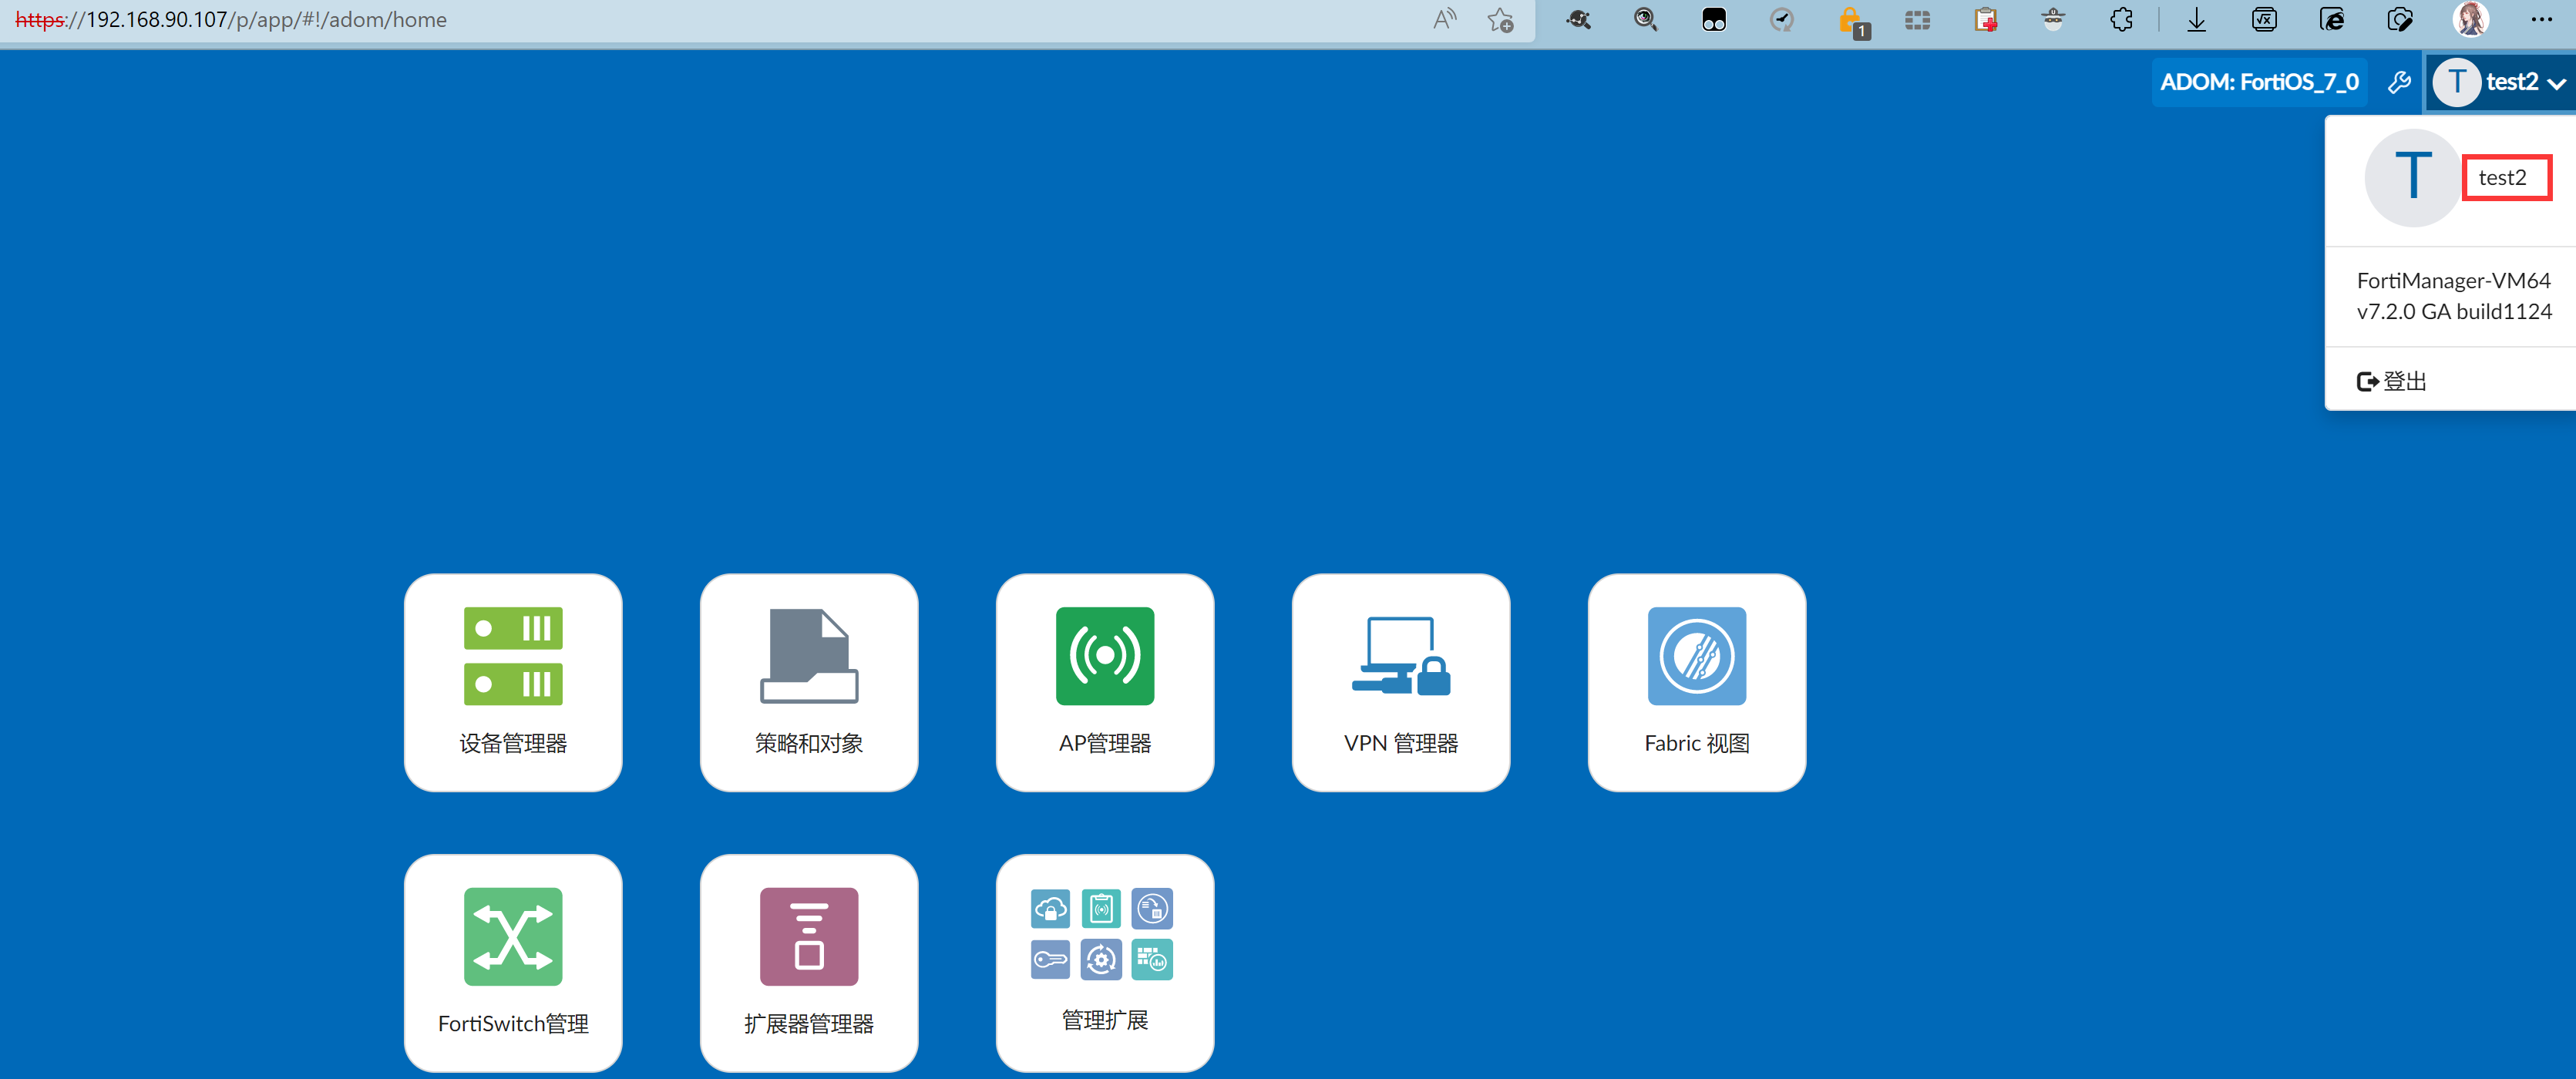
Task: Open the VPN Manager (VPN 管理器) tile
Action: point(1400,682)
